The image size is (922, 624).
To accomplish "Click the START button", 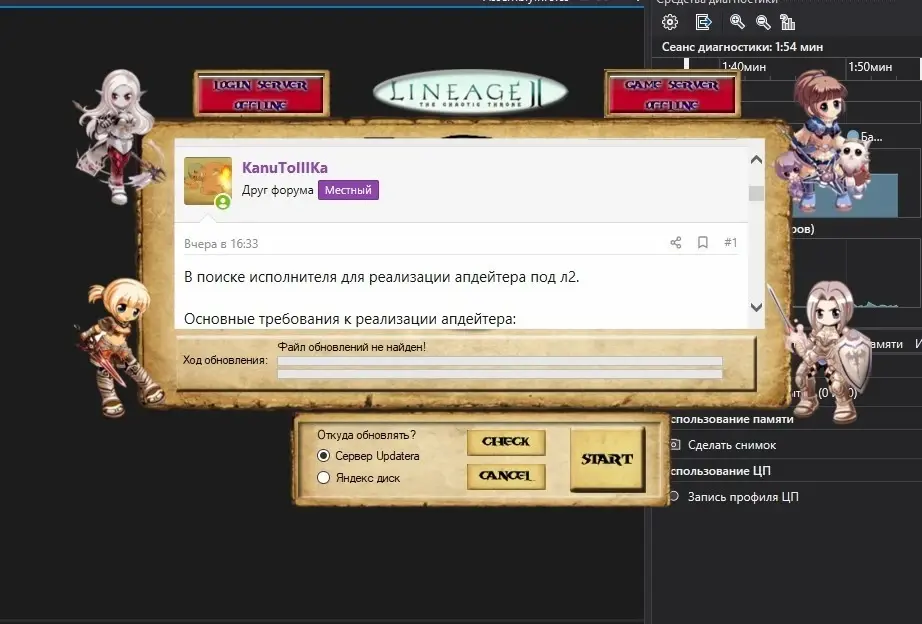I will 607,459.
